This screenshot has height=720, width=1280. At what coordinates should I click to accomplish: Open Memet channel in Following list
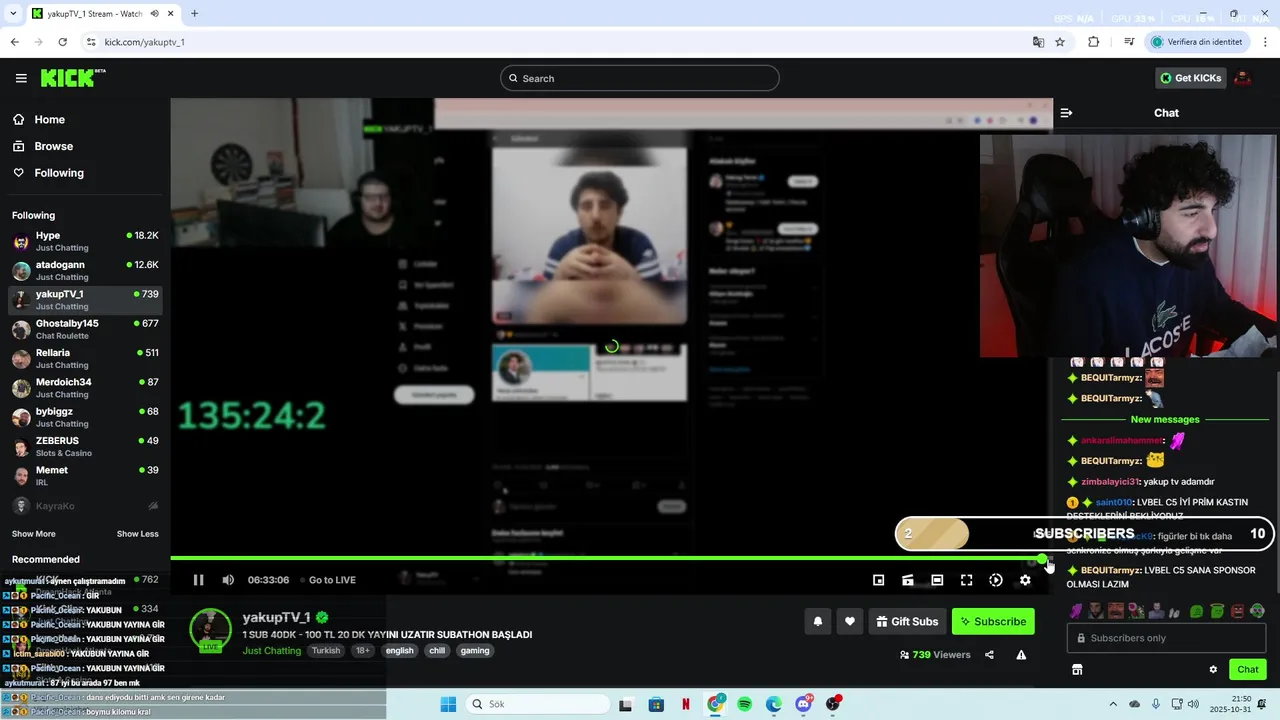[85, 475]
